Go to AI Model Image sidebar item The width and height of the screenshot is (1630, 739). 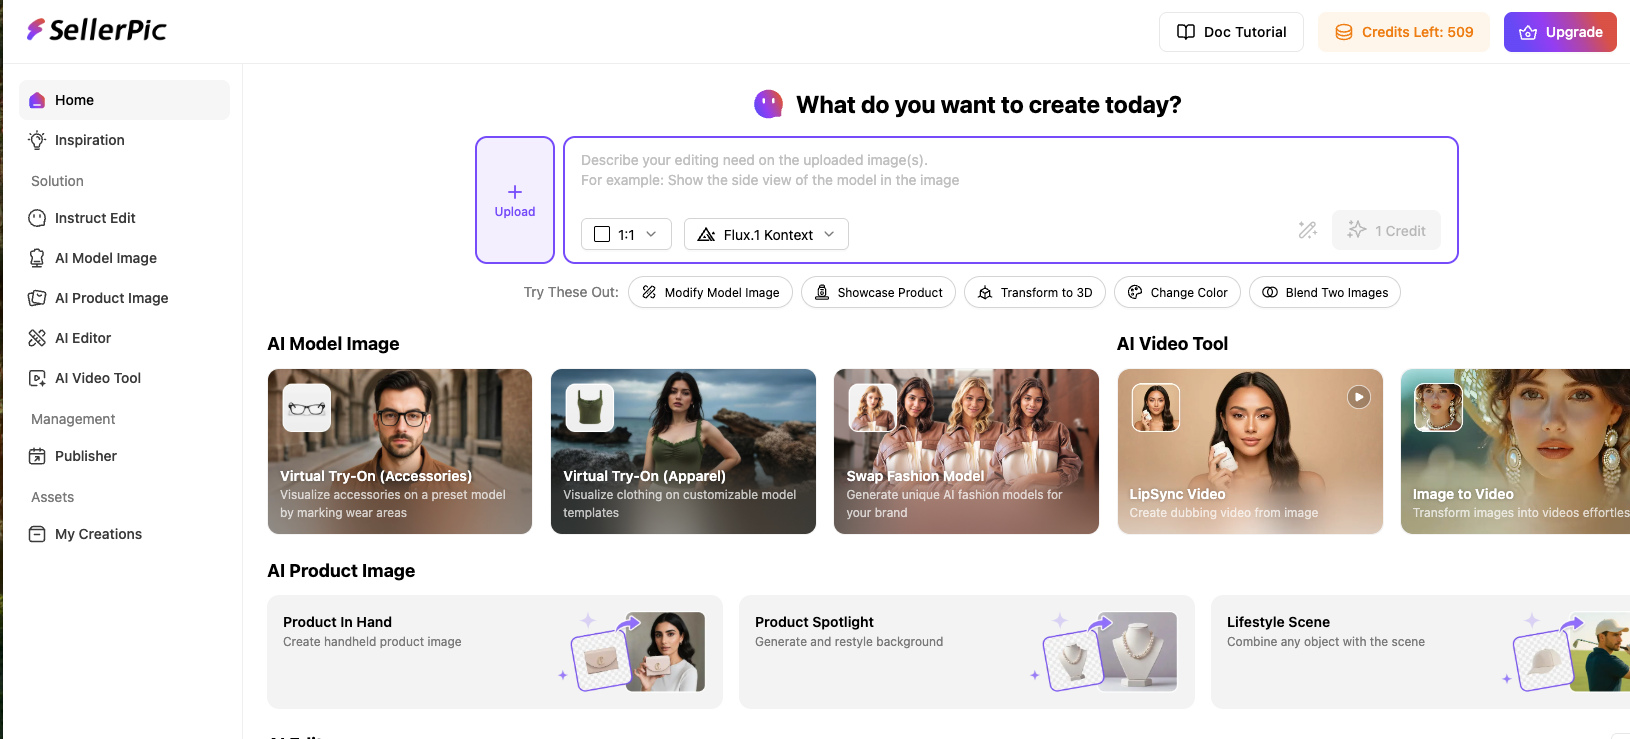point(124,258)
